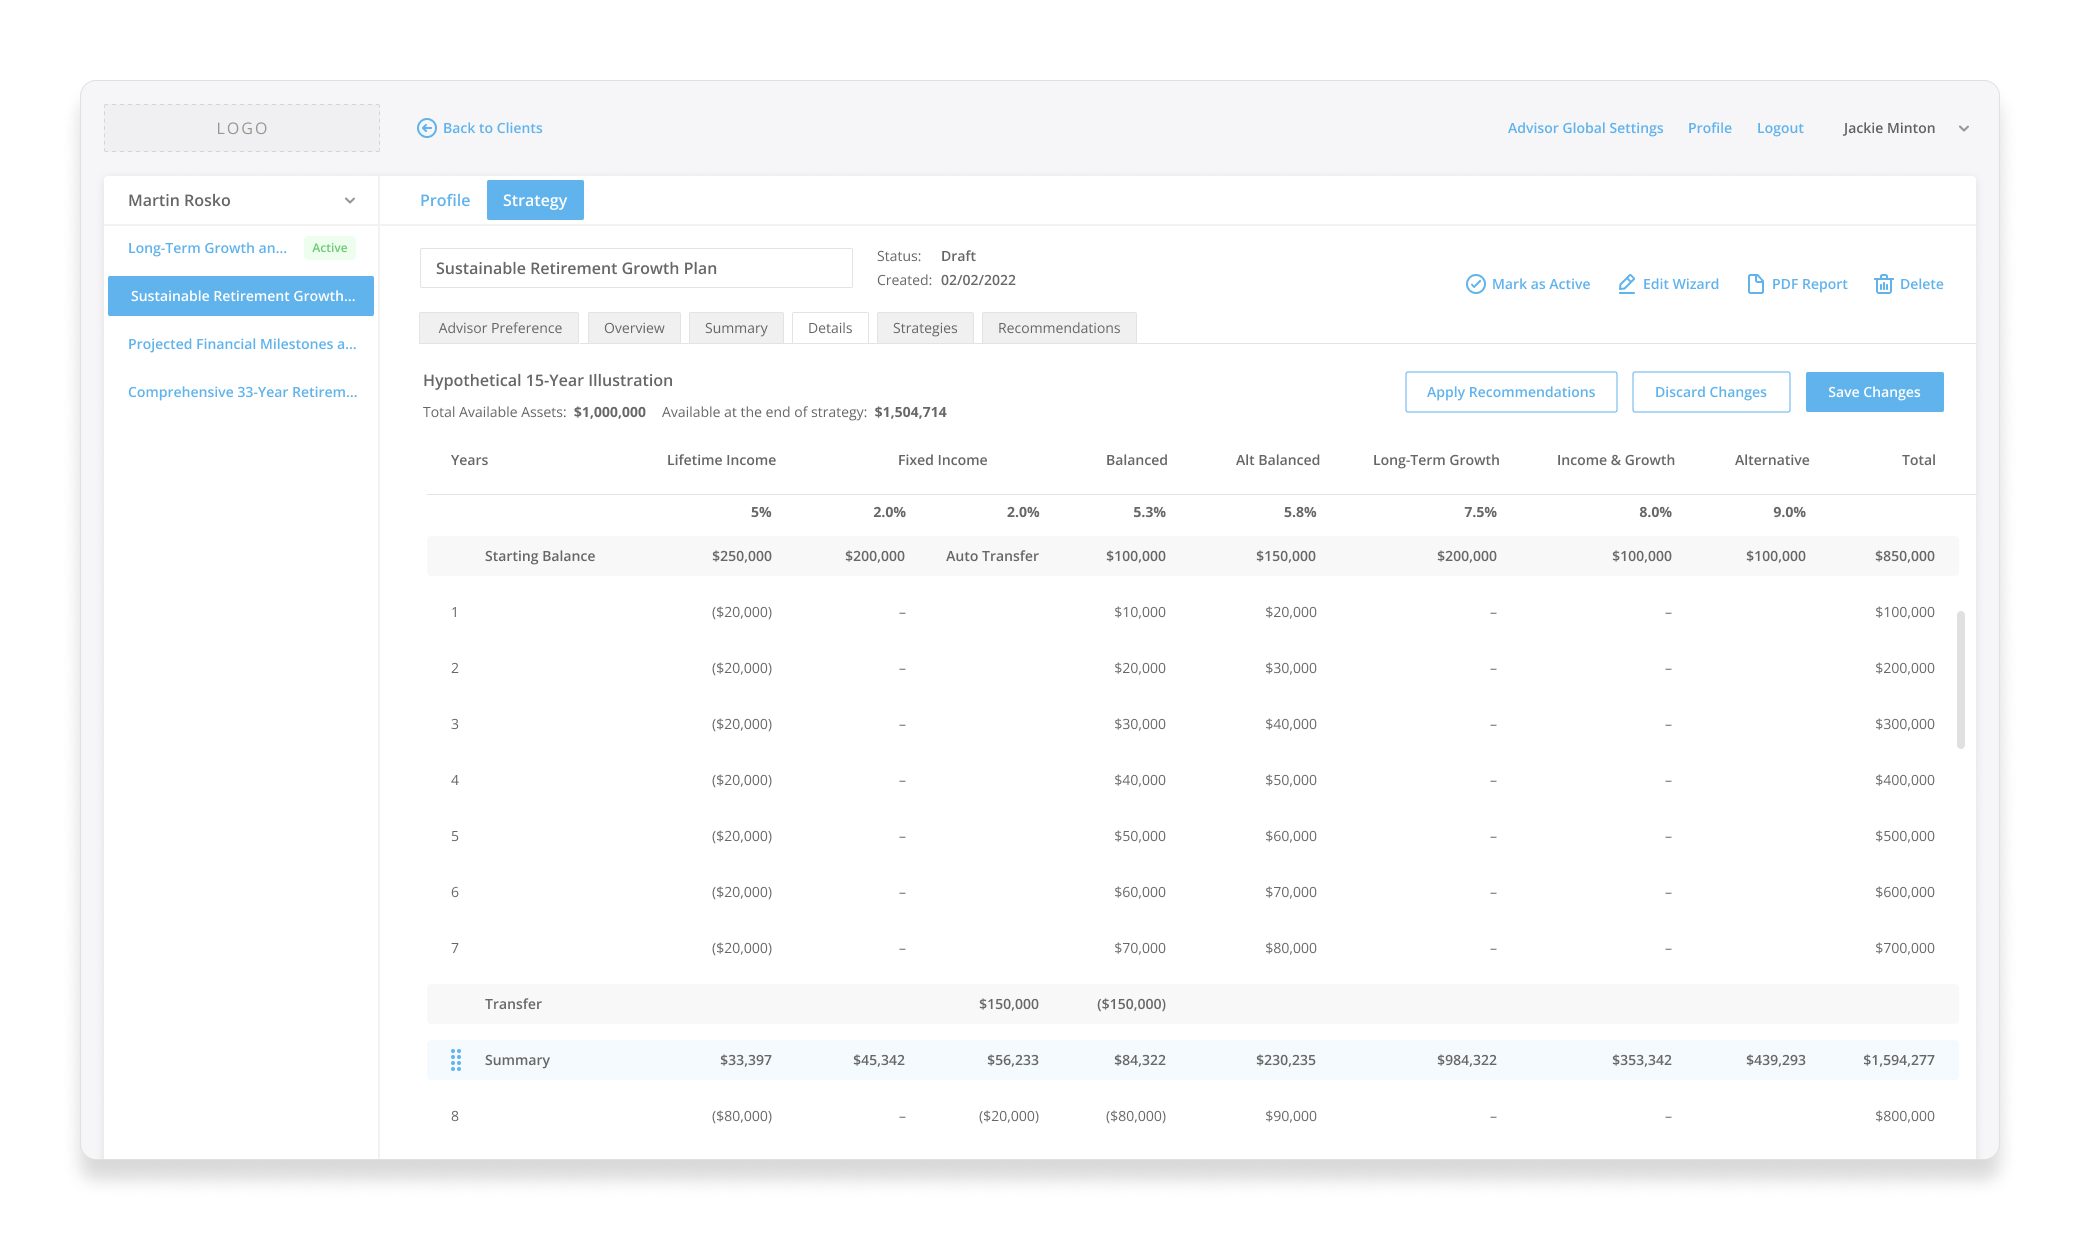Screen dimensions: 2080x1240
Task: Click the Balanced column header
Action: [1137, 460]
